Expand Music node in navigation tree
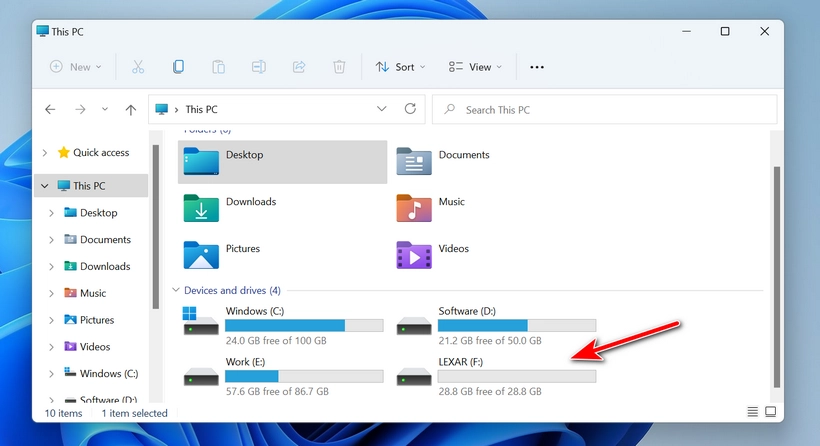The image size is (820, 446). coord(51,293)
